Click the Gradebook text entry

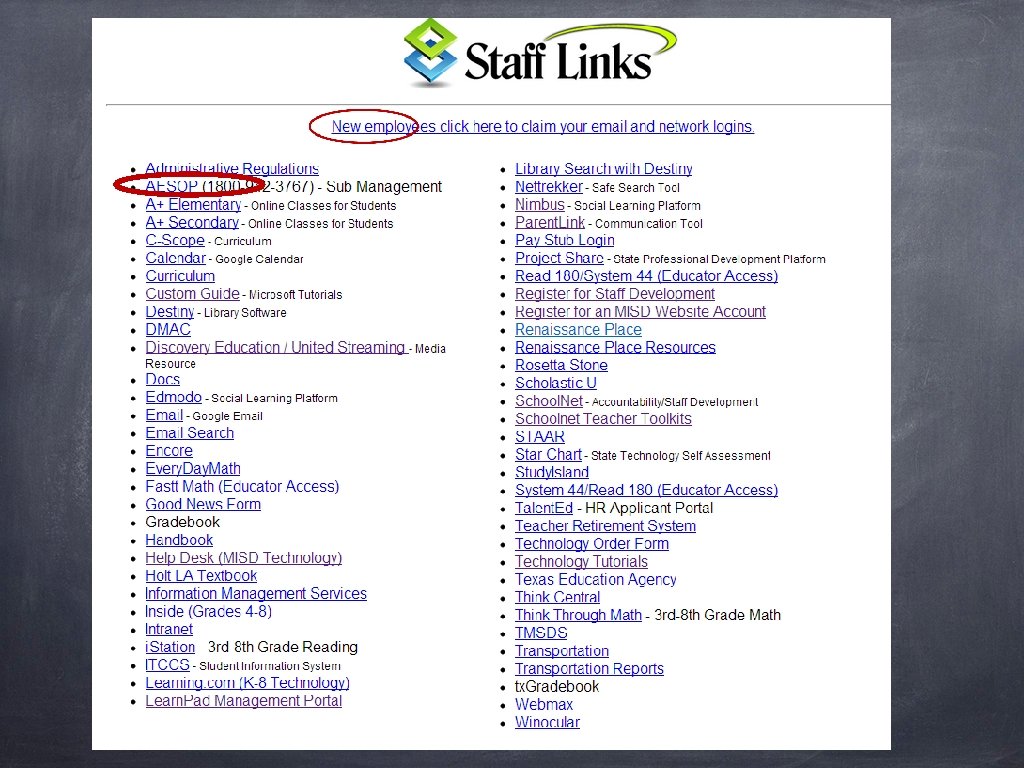tap(182, 522)
